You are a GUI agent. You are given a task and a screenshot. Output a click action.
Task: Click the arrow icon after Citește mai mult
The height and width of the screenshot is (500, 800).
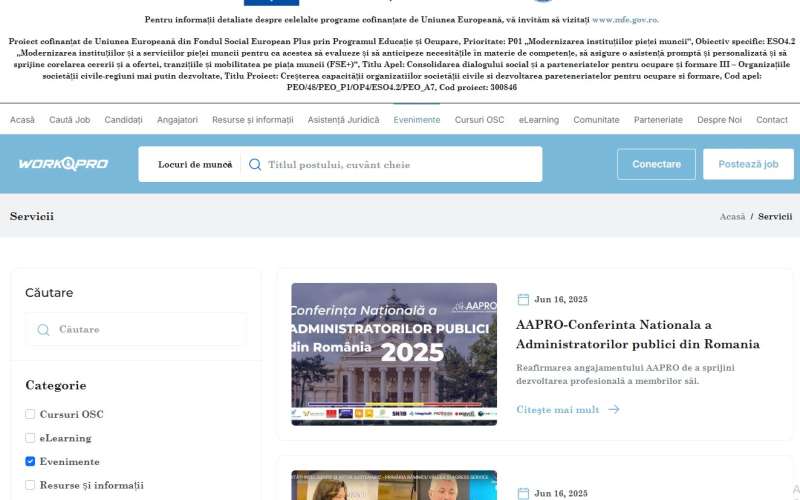pos(614,409)
